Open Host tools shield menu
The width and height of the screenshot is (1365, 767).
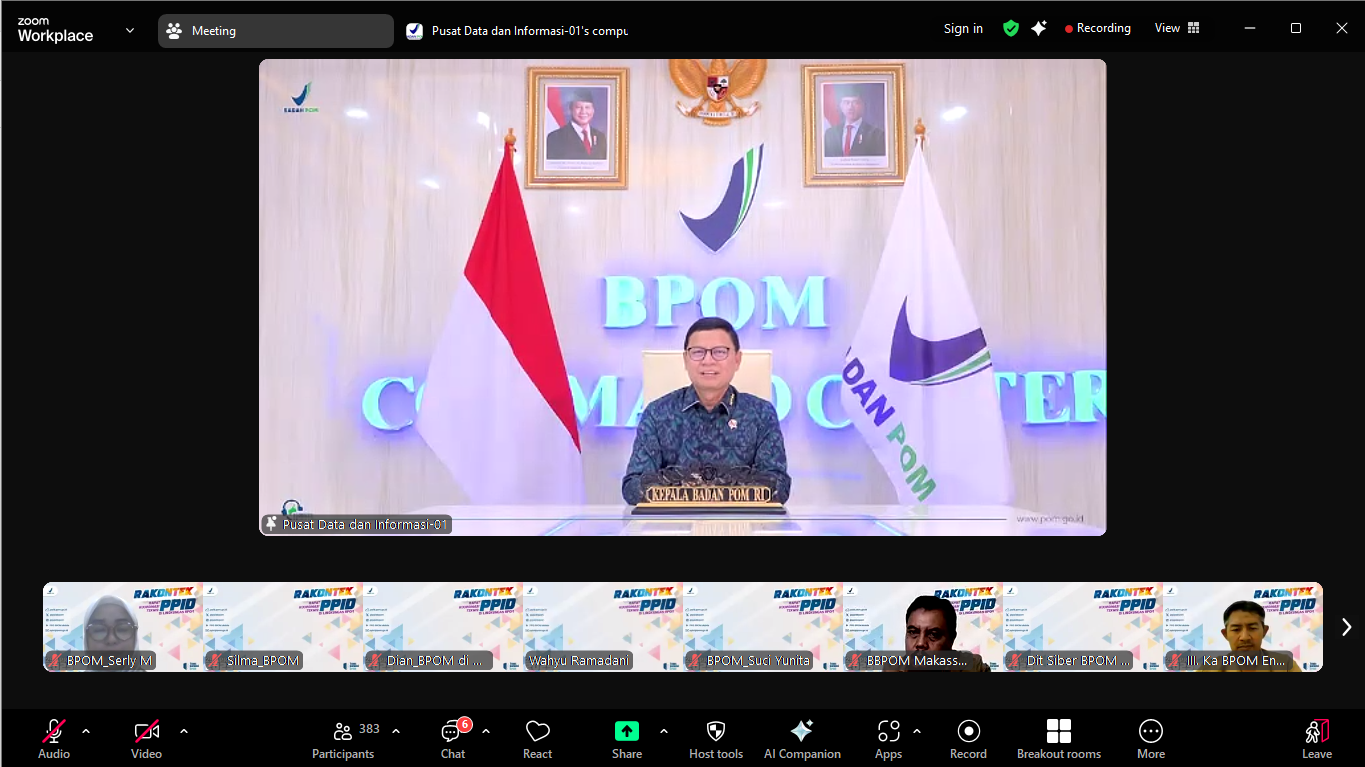[716, 739]
